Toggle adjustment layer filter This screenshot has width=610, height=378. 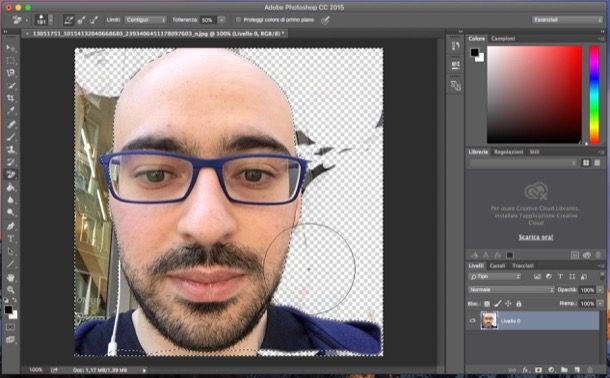point(549,276)
